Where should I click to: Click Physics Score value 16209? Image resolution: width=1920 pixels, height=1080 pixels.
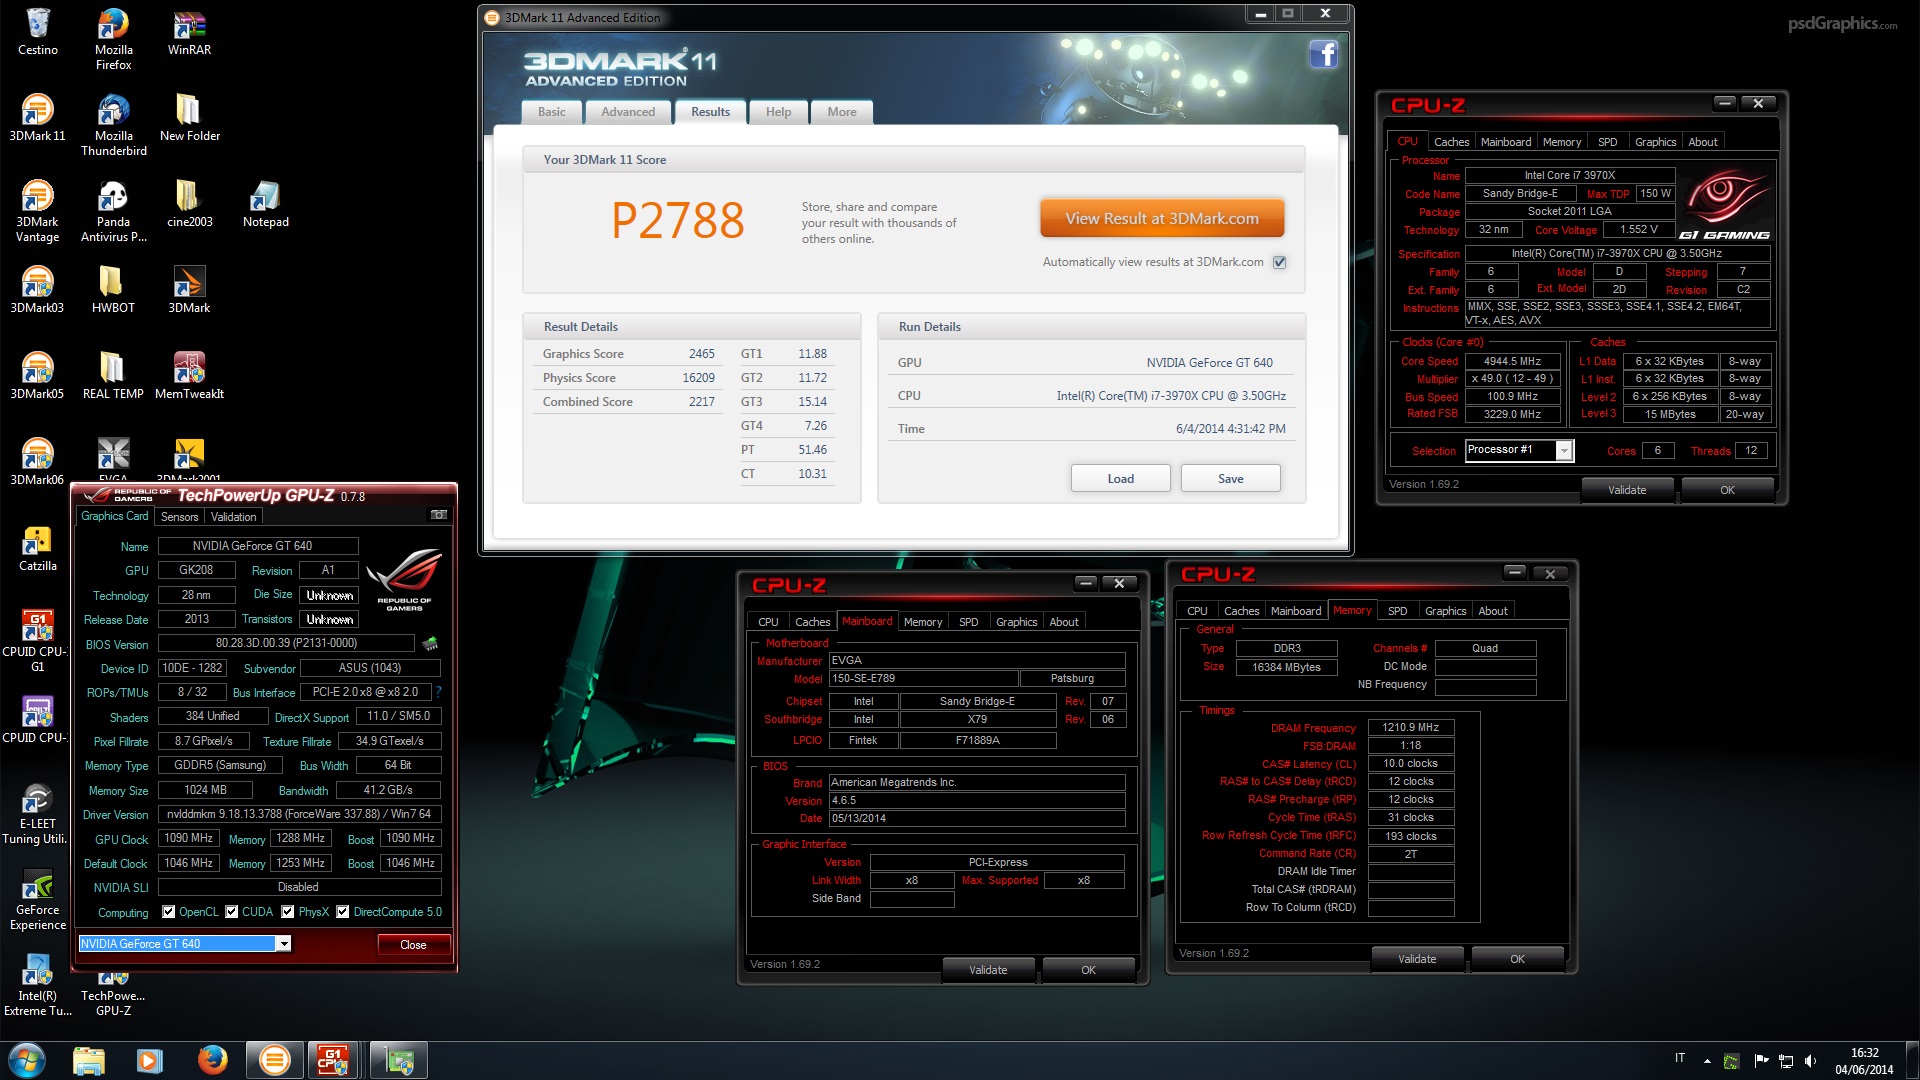[x=698, y=378]
